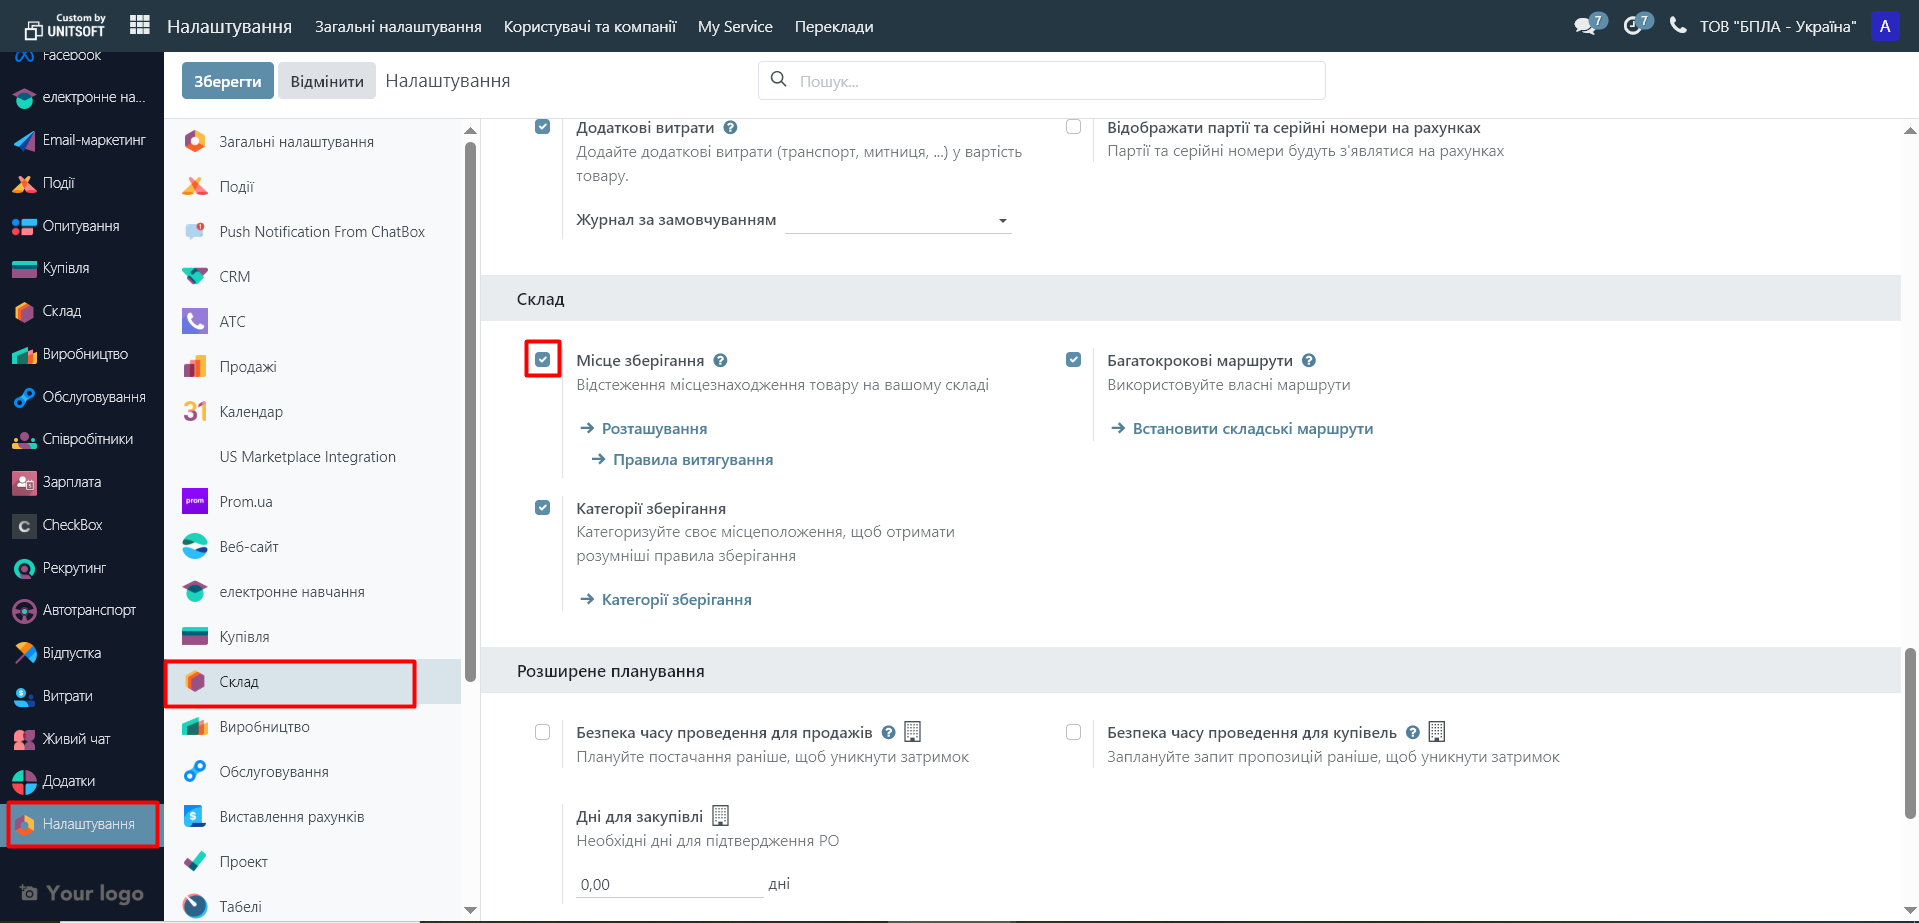
Task: Uncheck the Місце зберігання checkbox
Action: [x=543, y=360]
